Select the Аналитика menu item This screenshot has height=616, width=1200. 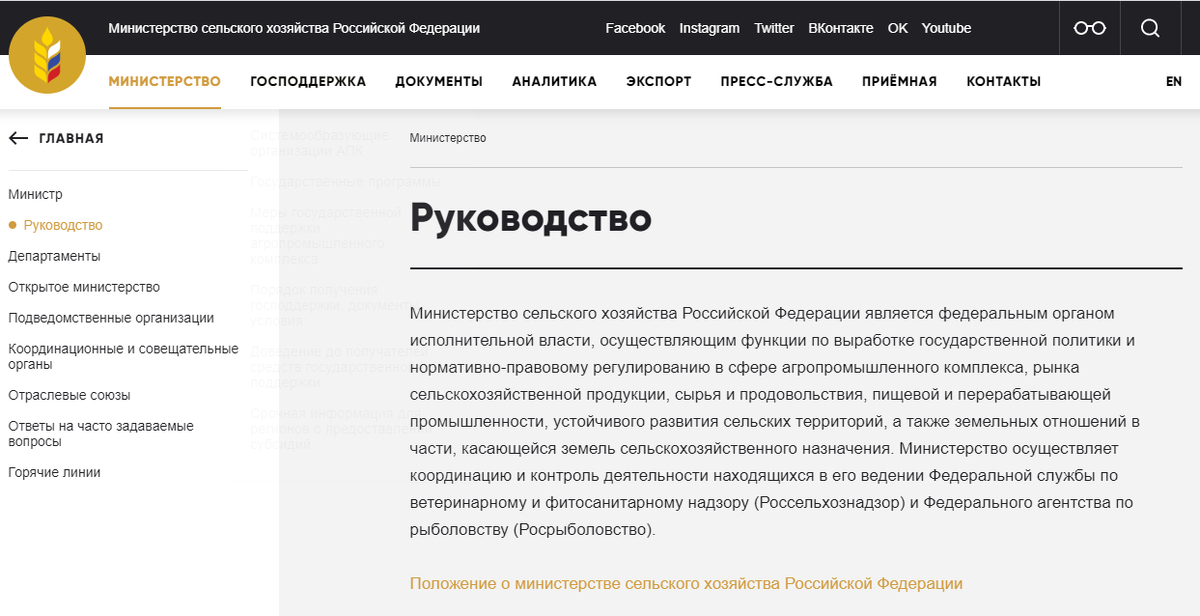(x=554, y=82)
